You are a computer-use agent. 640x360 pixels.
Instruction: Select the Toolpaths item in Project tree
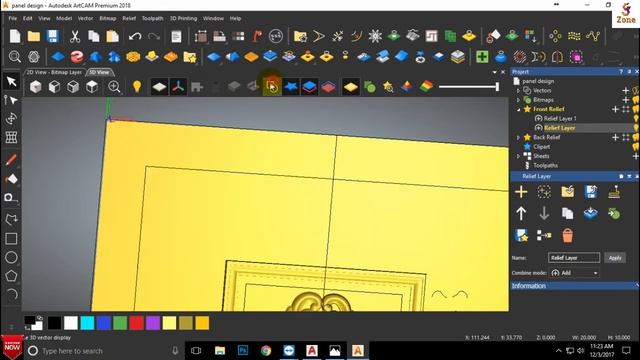(x=545, y=165)
